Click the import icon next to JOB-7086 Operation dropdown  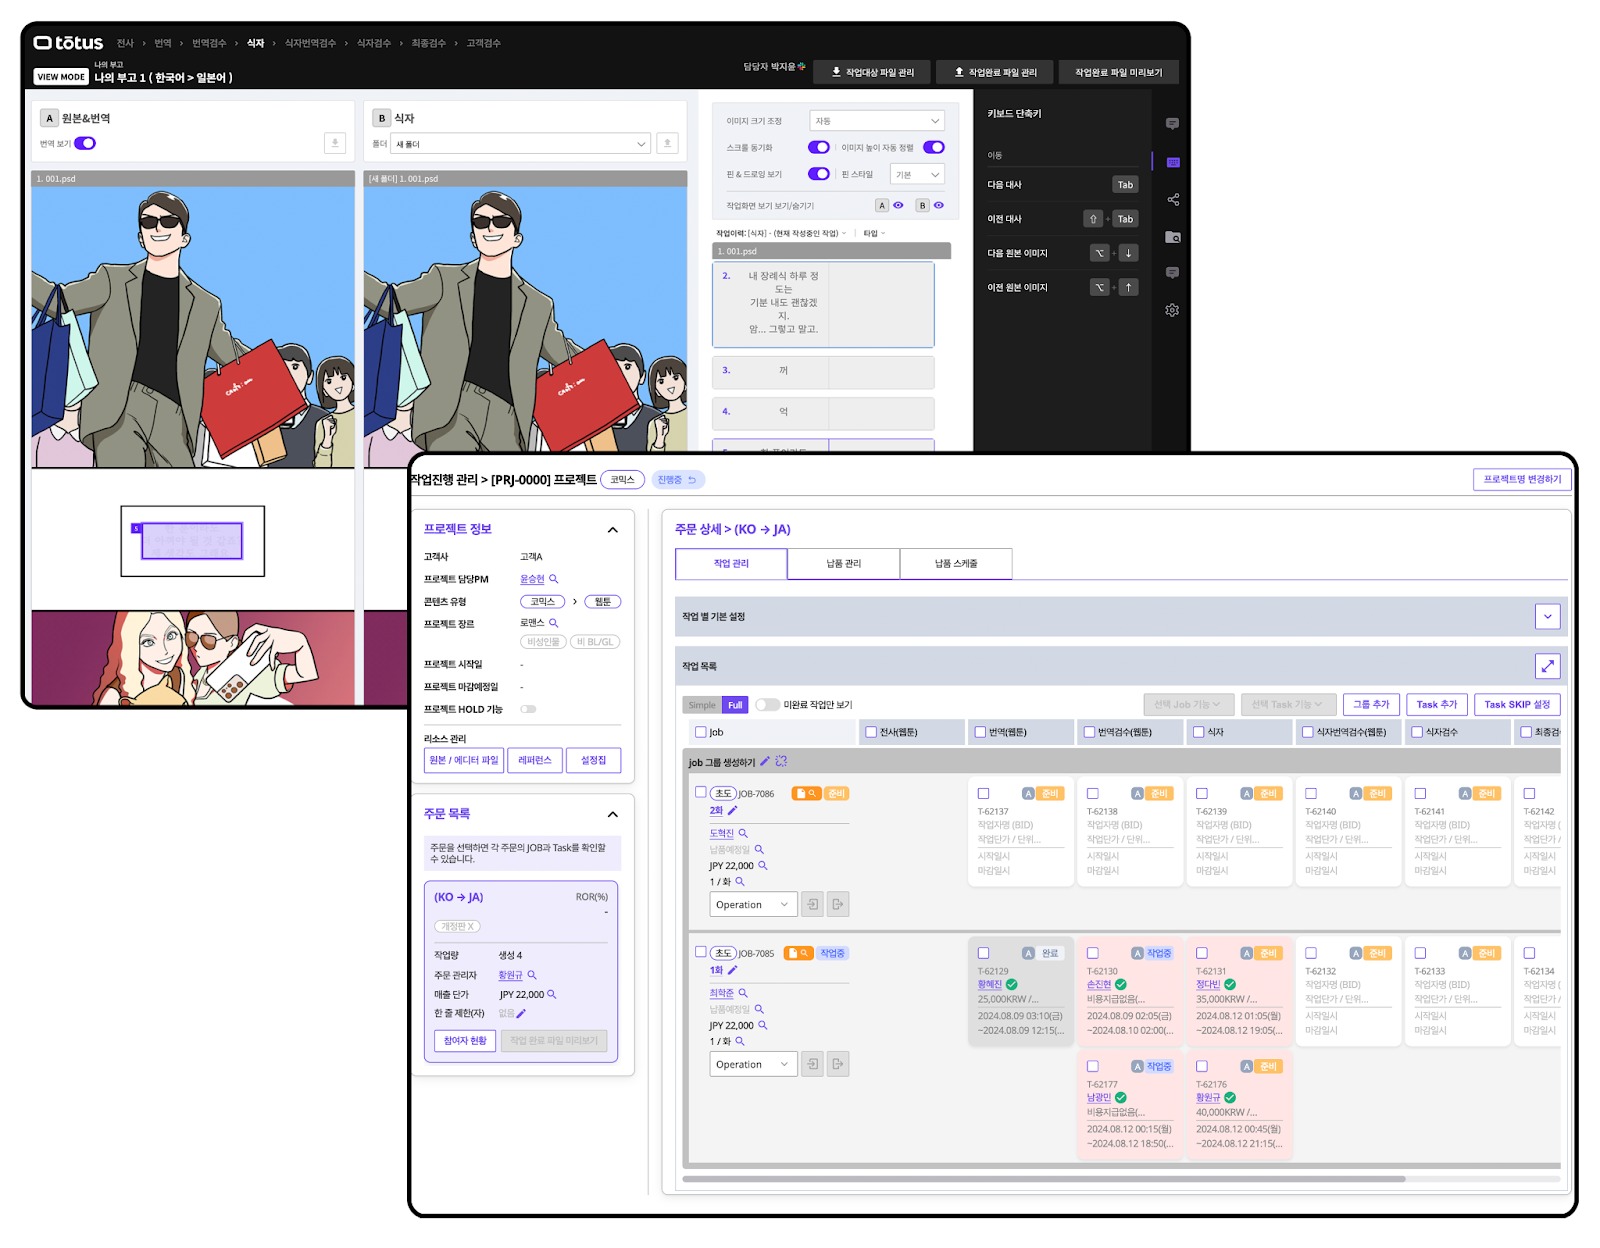pos(813,904)
